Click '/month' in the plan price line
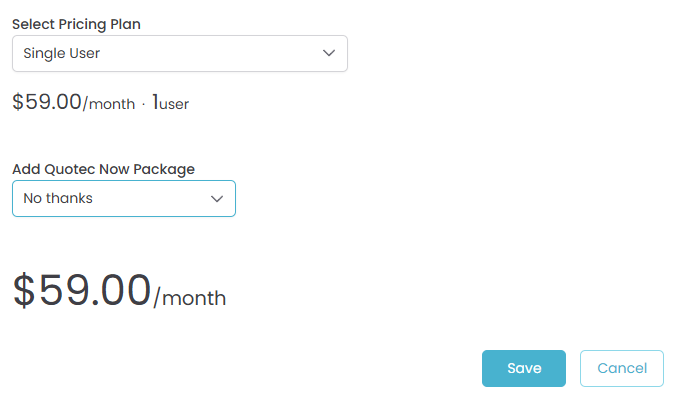 coord(109,104)
